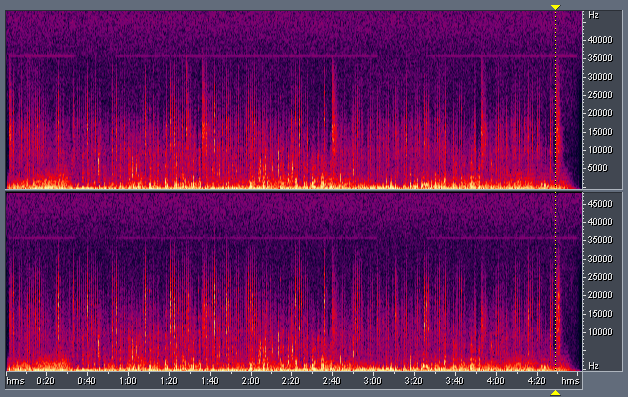
Task: Click the top yellow playhead marker triangle
Action: [555, 7]
